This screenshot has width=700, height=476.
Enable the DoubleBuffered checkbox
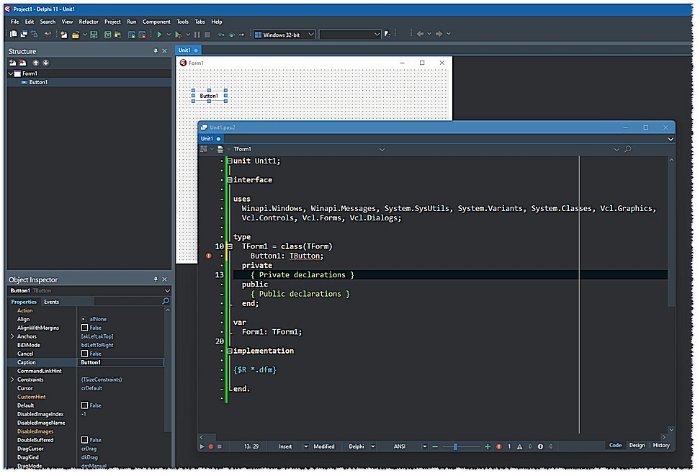(x=85, y=440)
